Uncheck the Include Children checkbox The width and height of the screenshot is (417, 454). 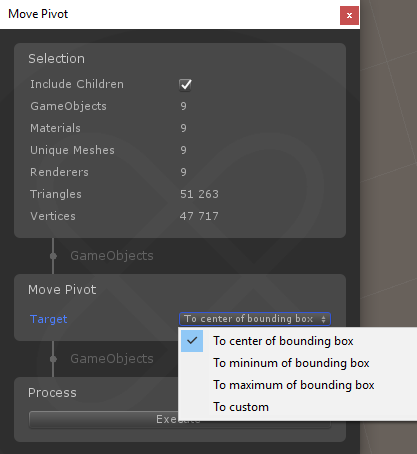pyautogui.click(x=185, y=85)
